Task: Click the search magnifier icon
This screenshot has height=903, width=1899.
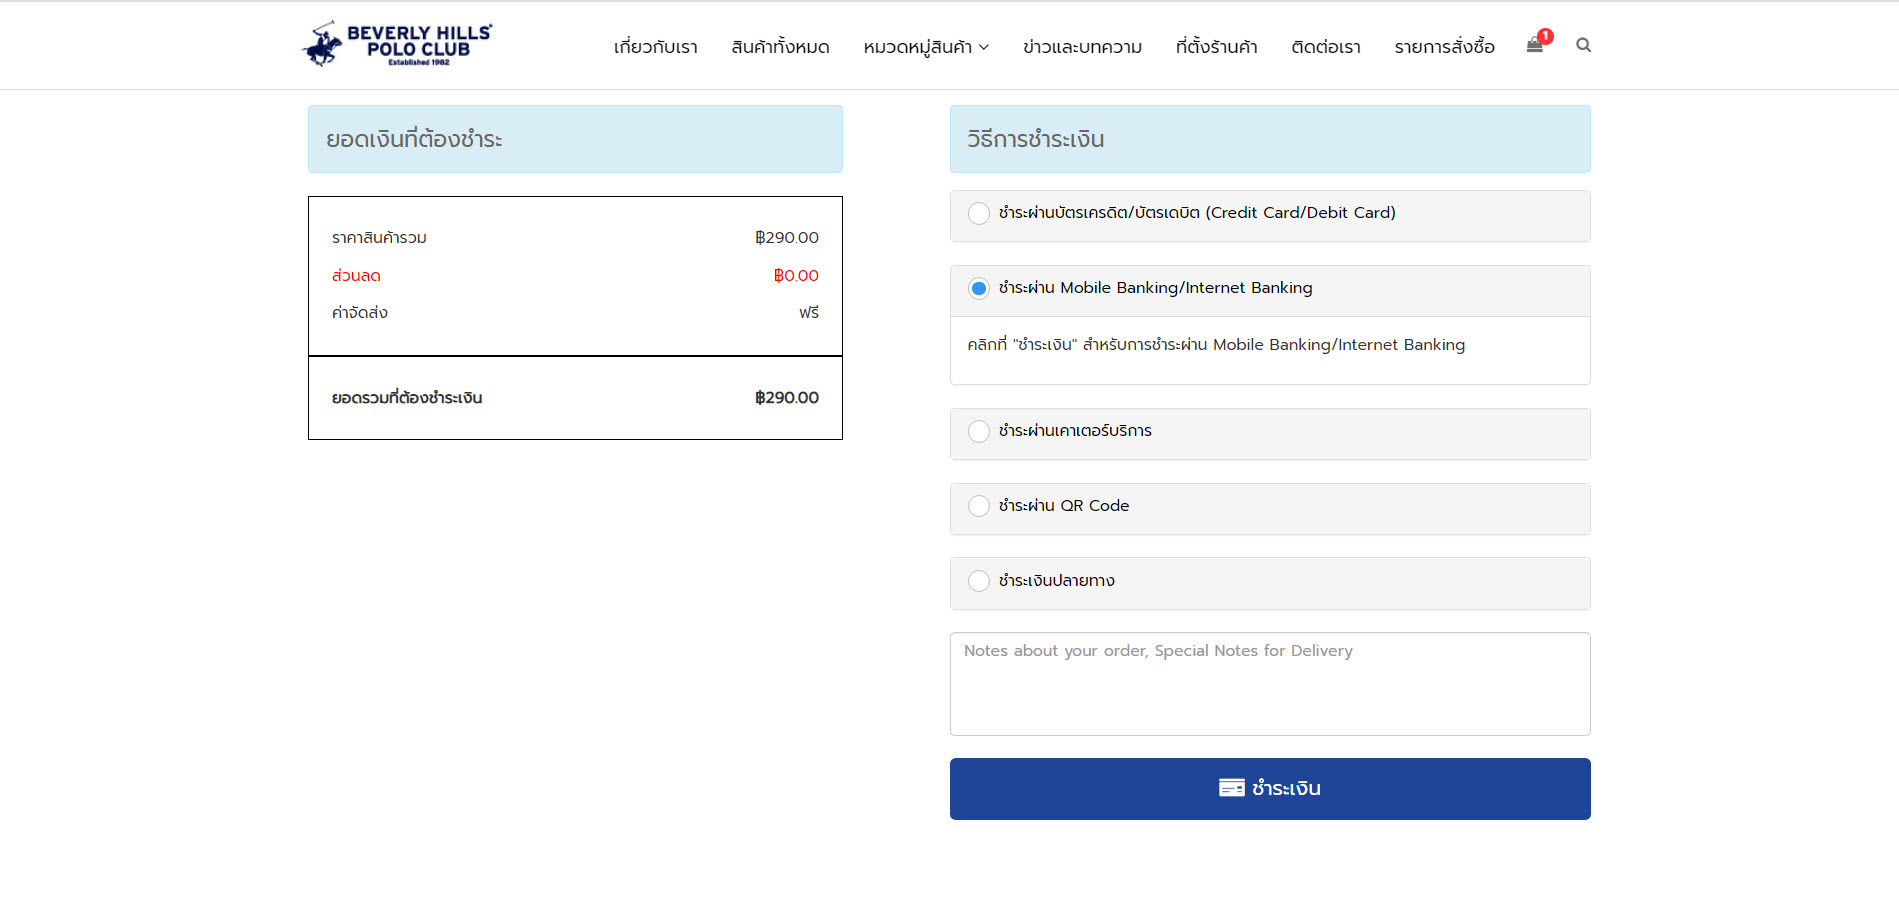Action: [1583, 45]
